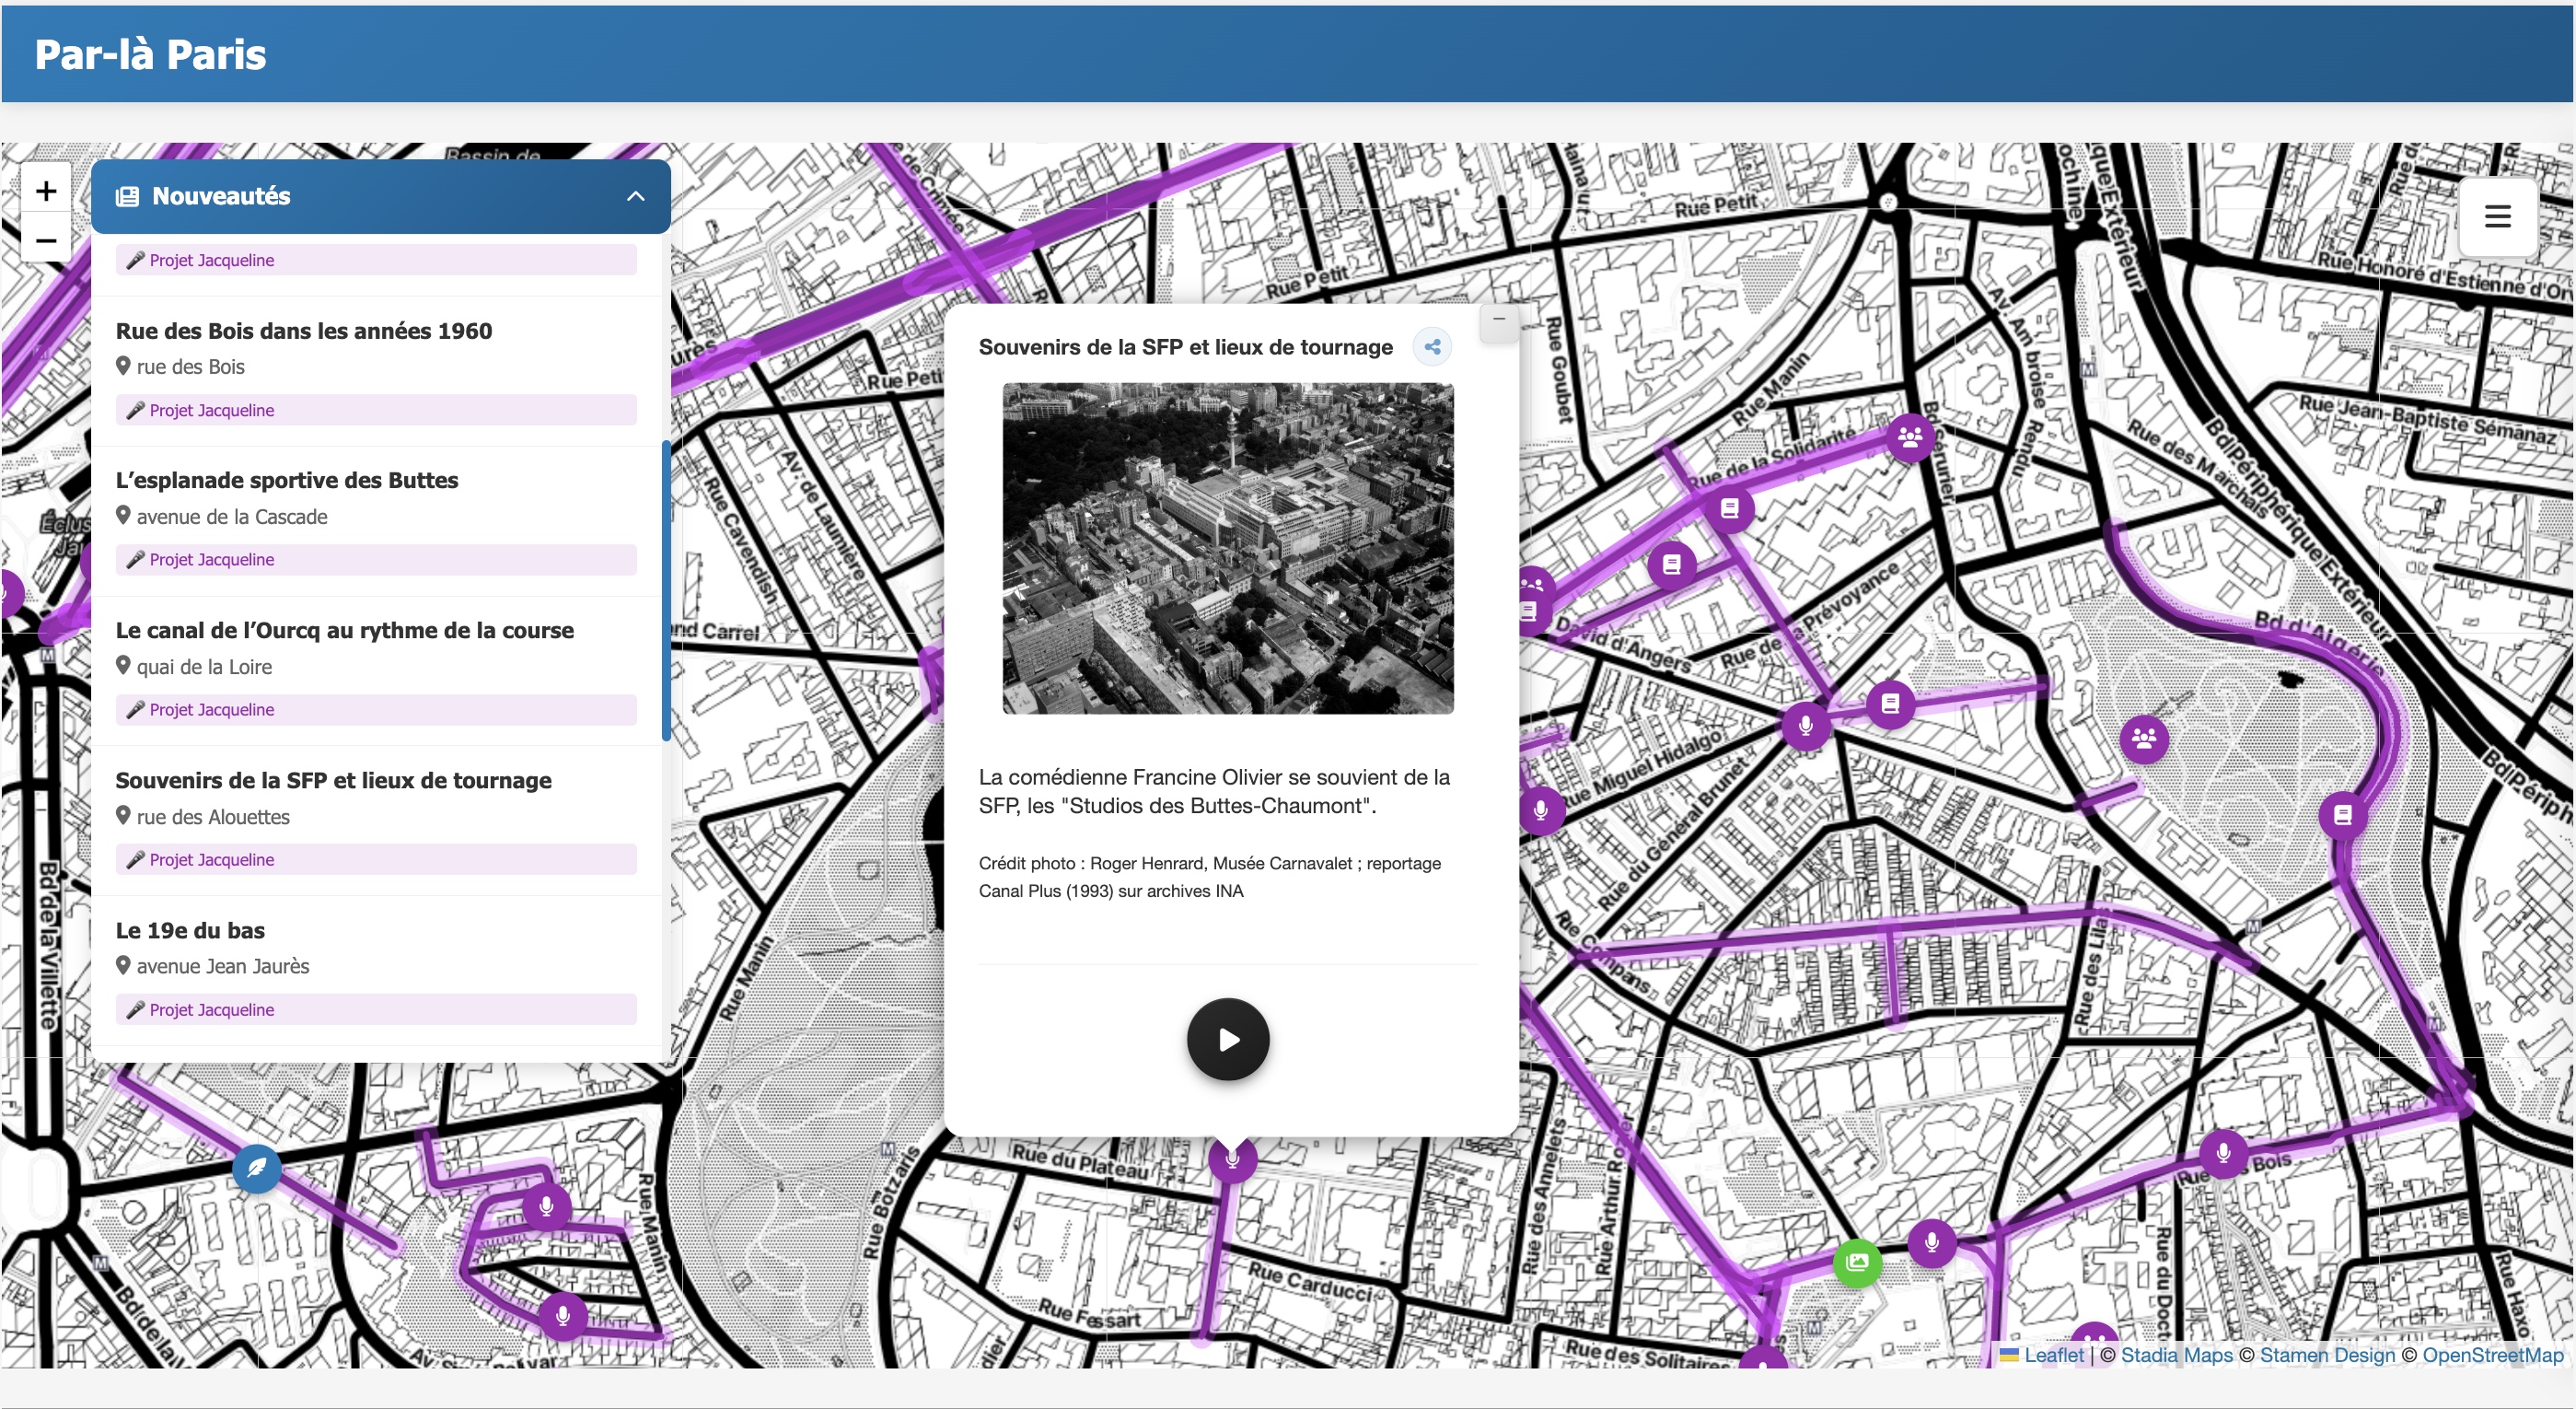The image size is (2576, 1409).
Task: Select Le canal de l'Ourcq entry
Action: tap(344, 631)
